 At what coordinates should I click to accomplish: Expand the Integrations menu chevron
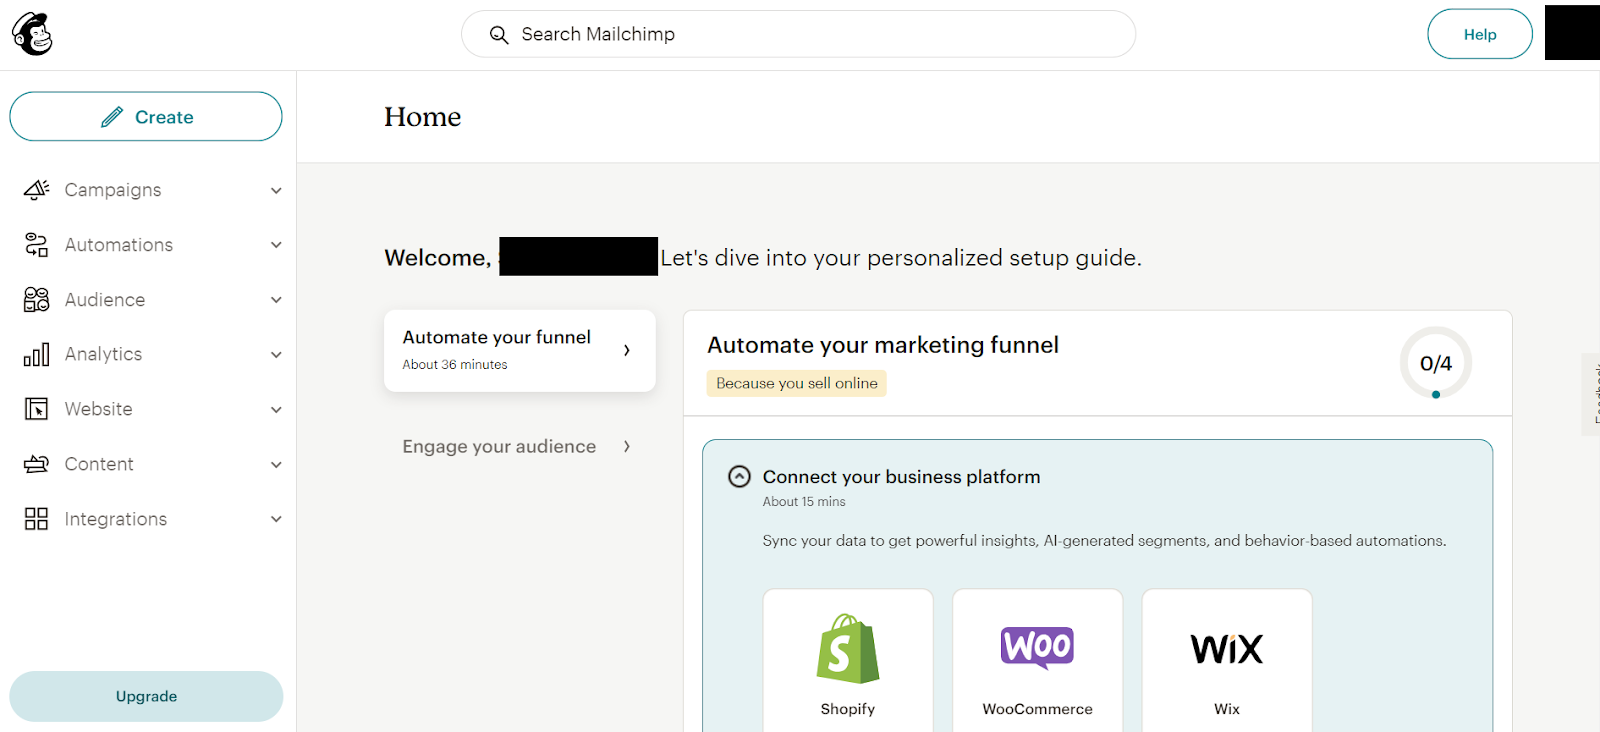[276, 519]
